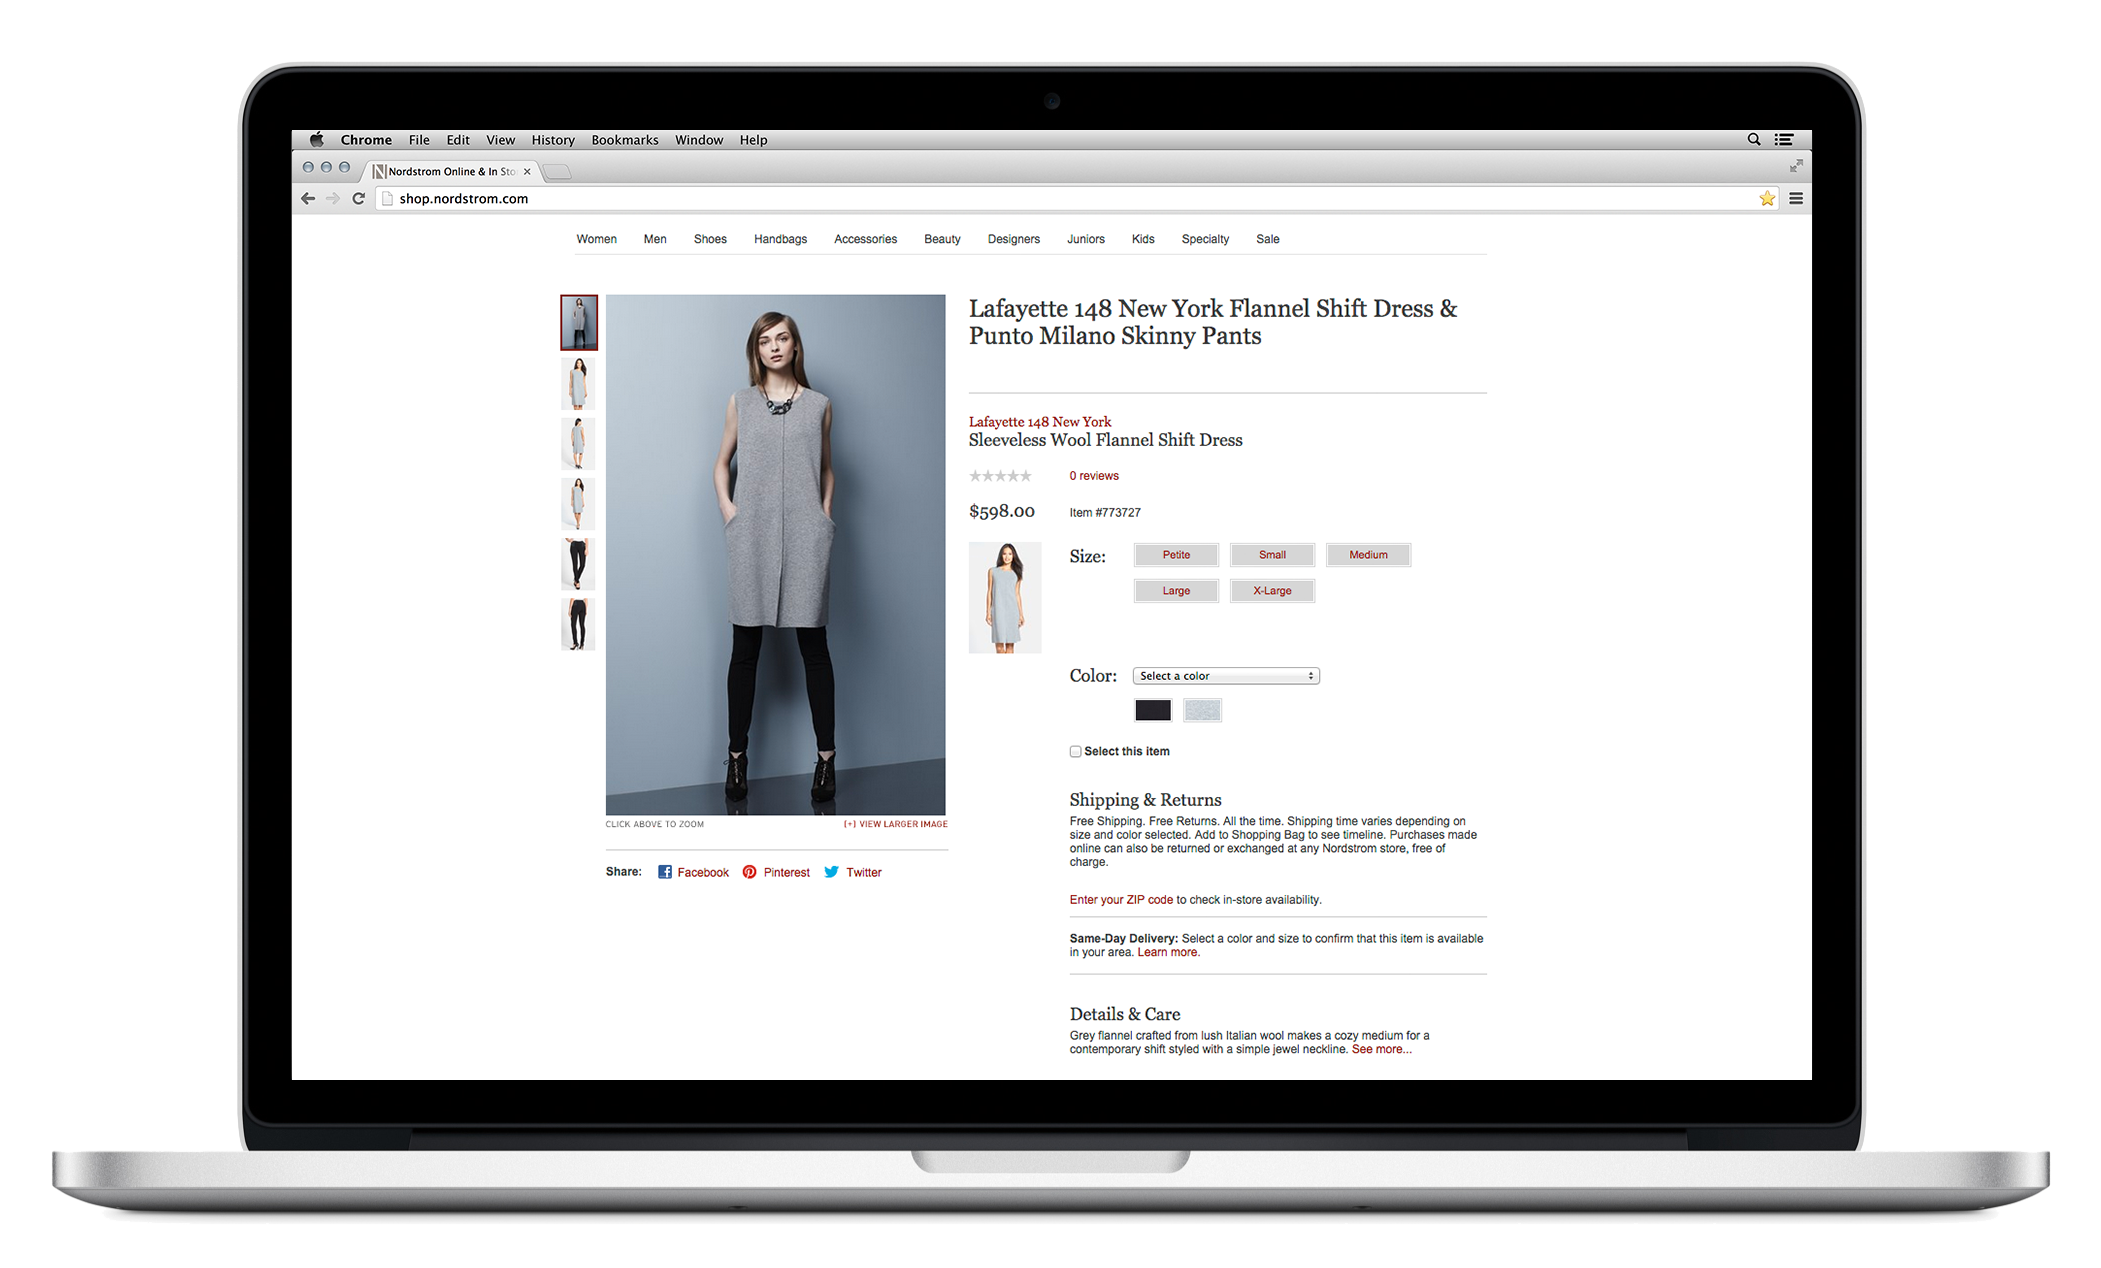Open the History menu
The width and height of the screenshot is (2101, 1268).
click(x=553, y=140)
